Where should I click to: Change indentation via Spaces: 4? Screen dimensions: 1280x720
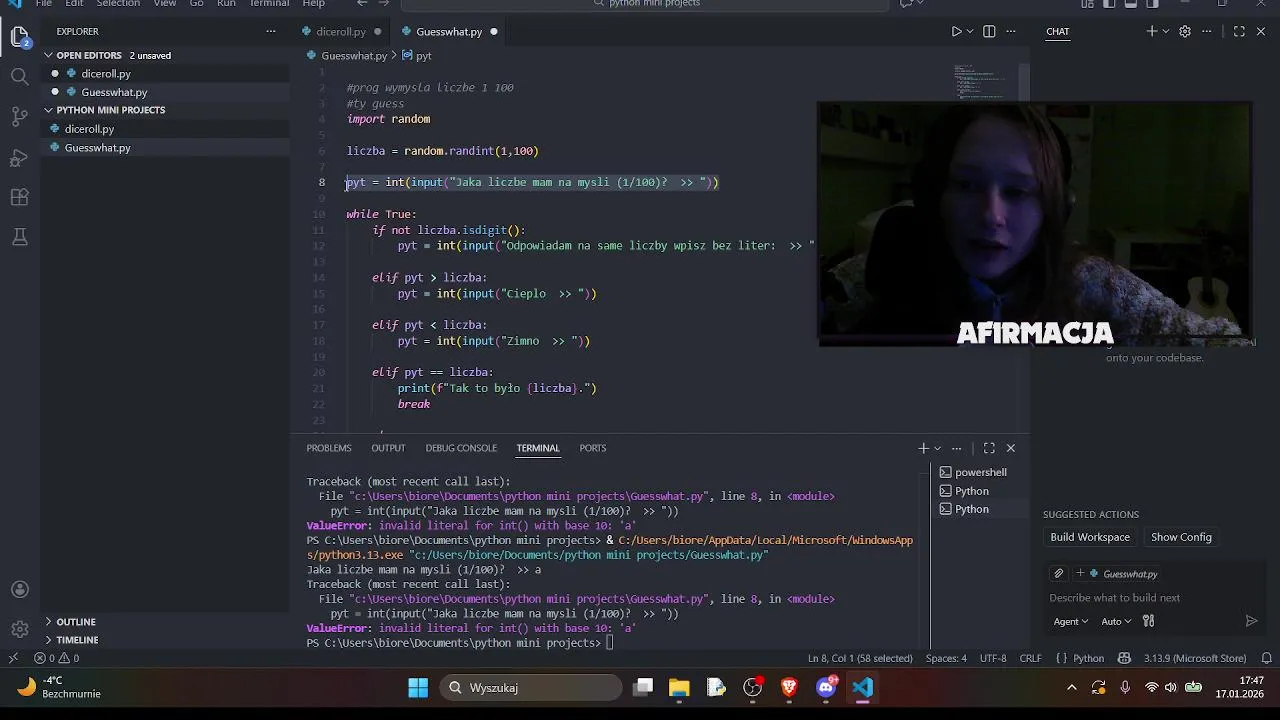click(x=946, y=658)
